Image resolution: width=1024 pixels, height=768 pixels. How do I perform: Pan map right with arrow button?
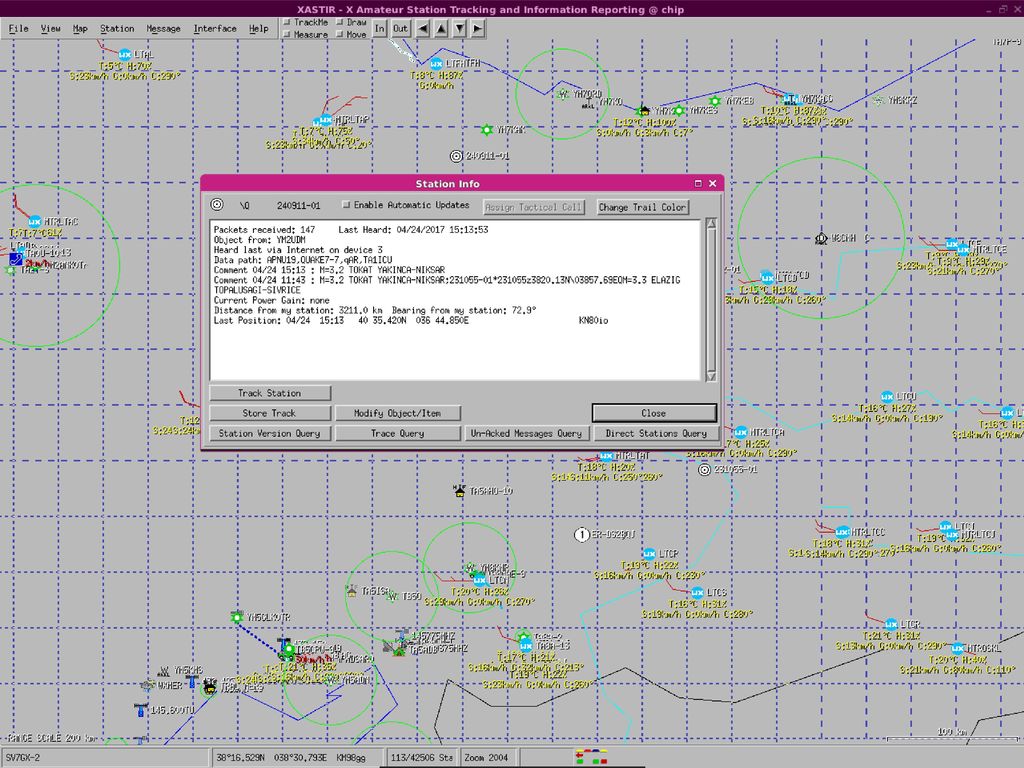478,29
